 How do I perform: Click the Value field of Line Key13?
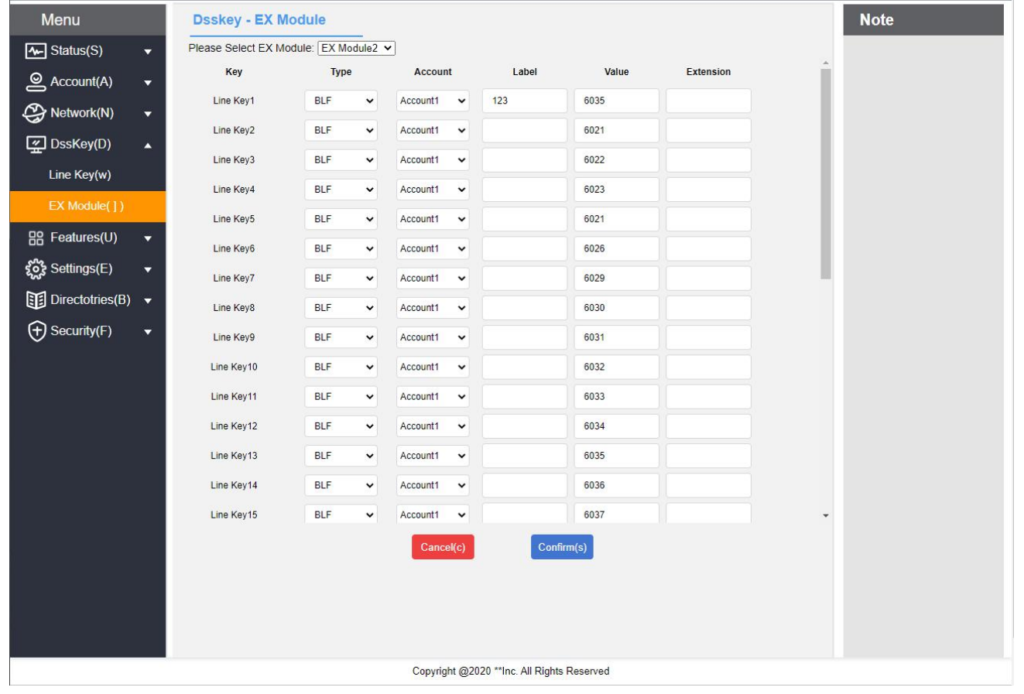(x=616, y=456)
